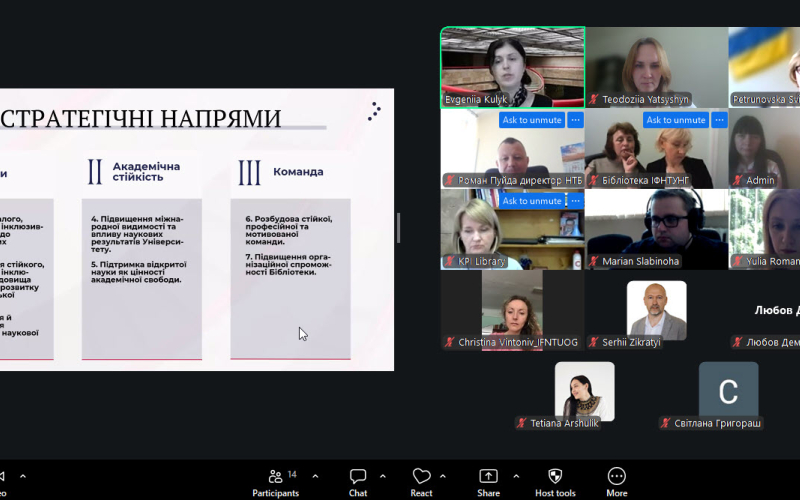
Task: Open the Participants panel
Action: pyautogui.click(x=276, y=482)
